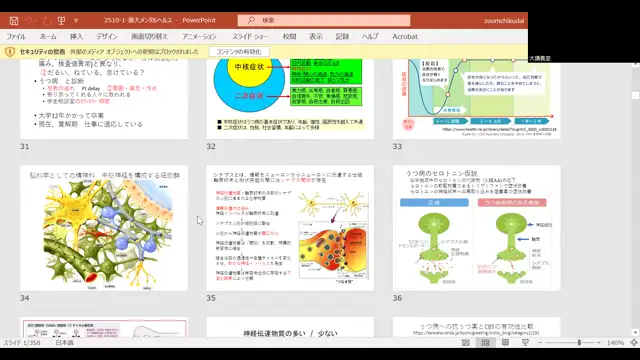640x360 pixels.
Task: Start slideshow from beginning via quick access icon
Action: [61, 20]
